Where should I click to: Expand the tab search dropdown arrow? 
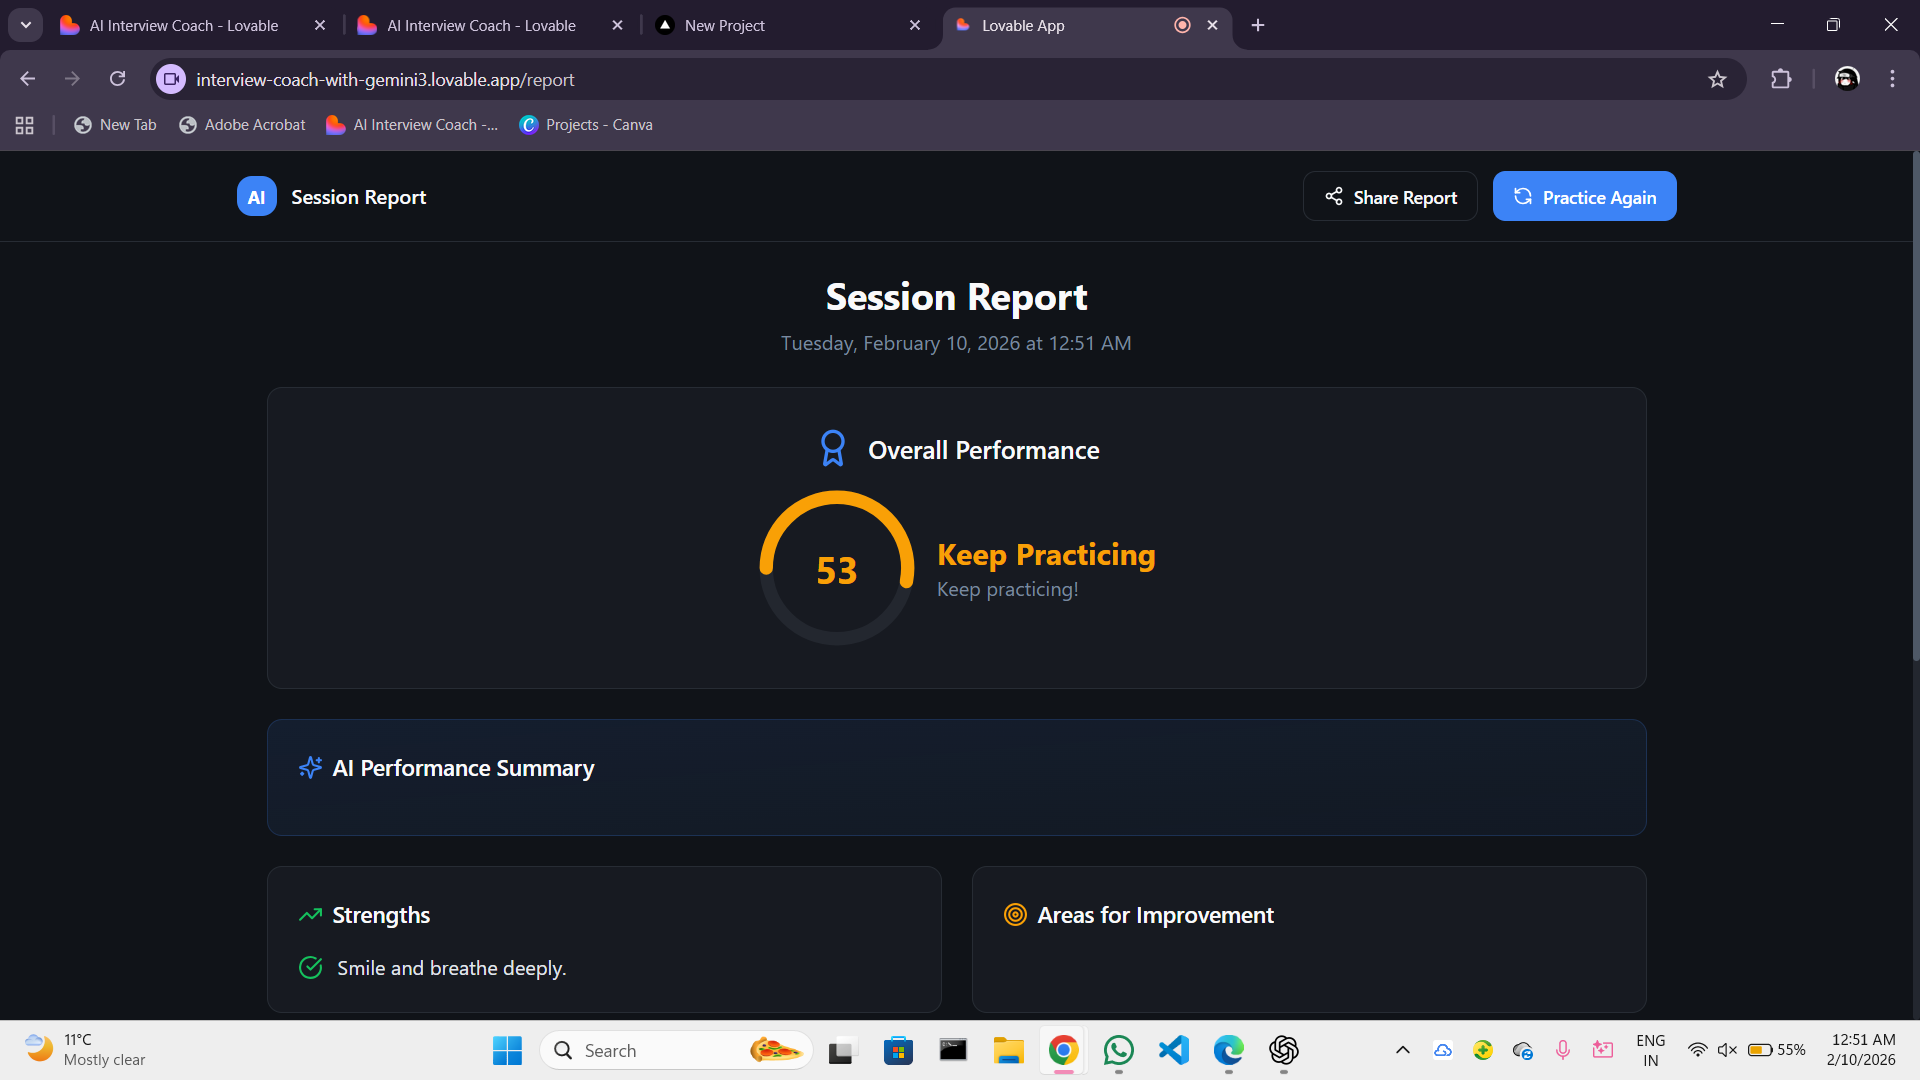click(26, 25)
